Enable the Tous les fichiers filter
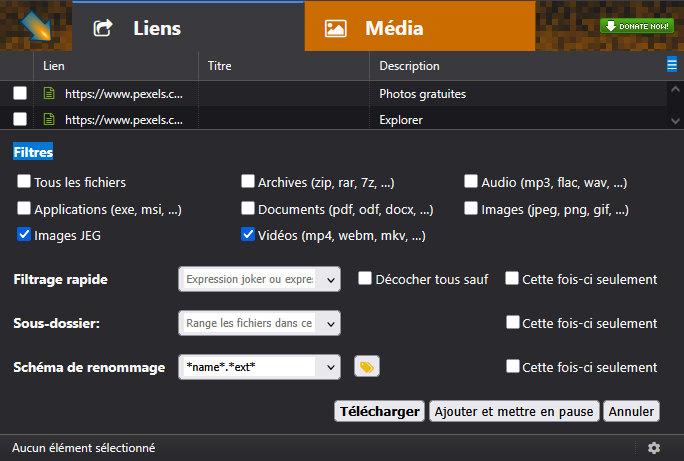The width and height of the screenshot is (684, 461). coord(24,182)
